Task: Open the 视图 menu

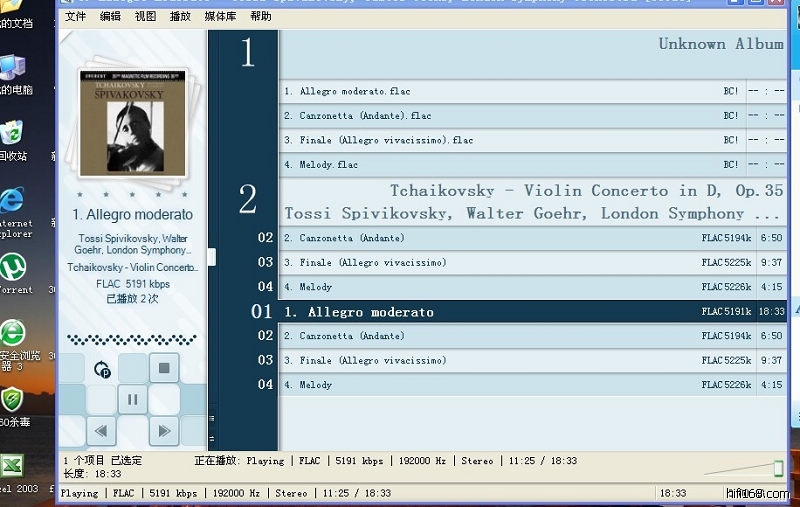Action: (145, 17)
